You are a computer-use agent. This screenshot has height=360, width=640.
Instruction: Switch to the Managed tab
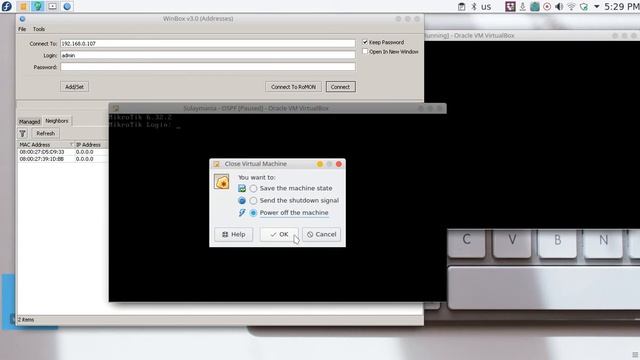(29, 122)
